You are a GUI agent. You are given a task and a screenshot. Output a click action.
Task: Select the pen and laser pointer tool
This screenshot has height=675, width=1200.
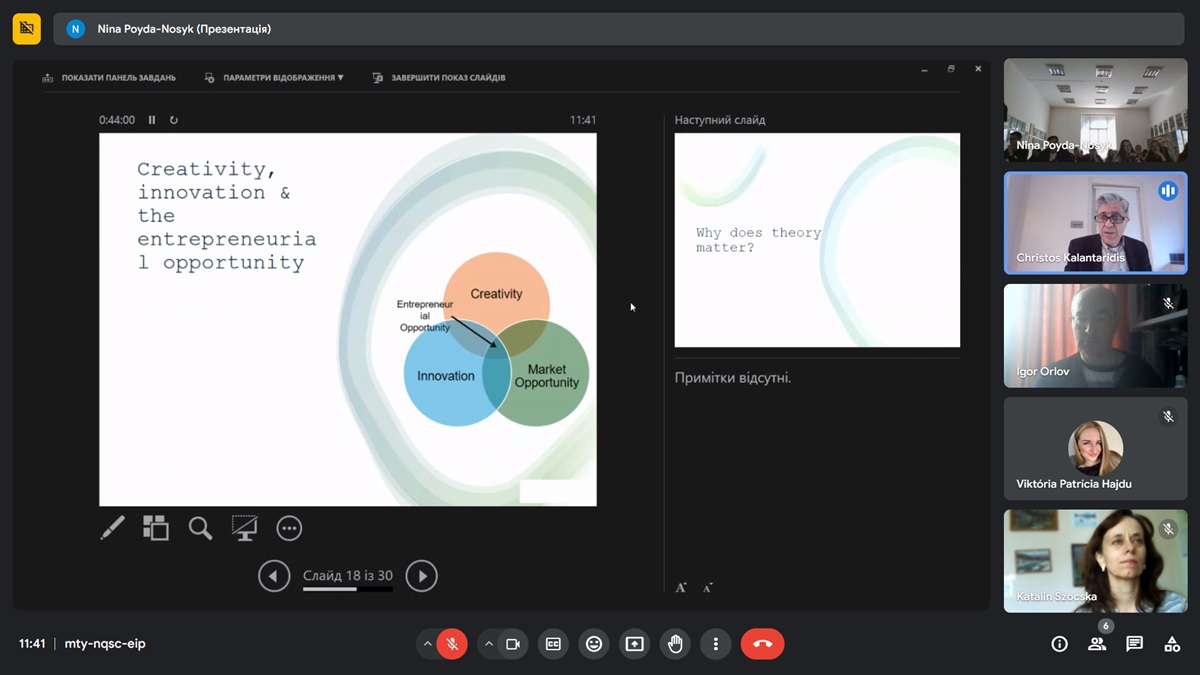click(x=113, y=528)
